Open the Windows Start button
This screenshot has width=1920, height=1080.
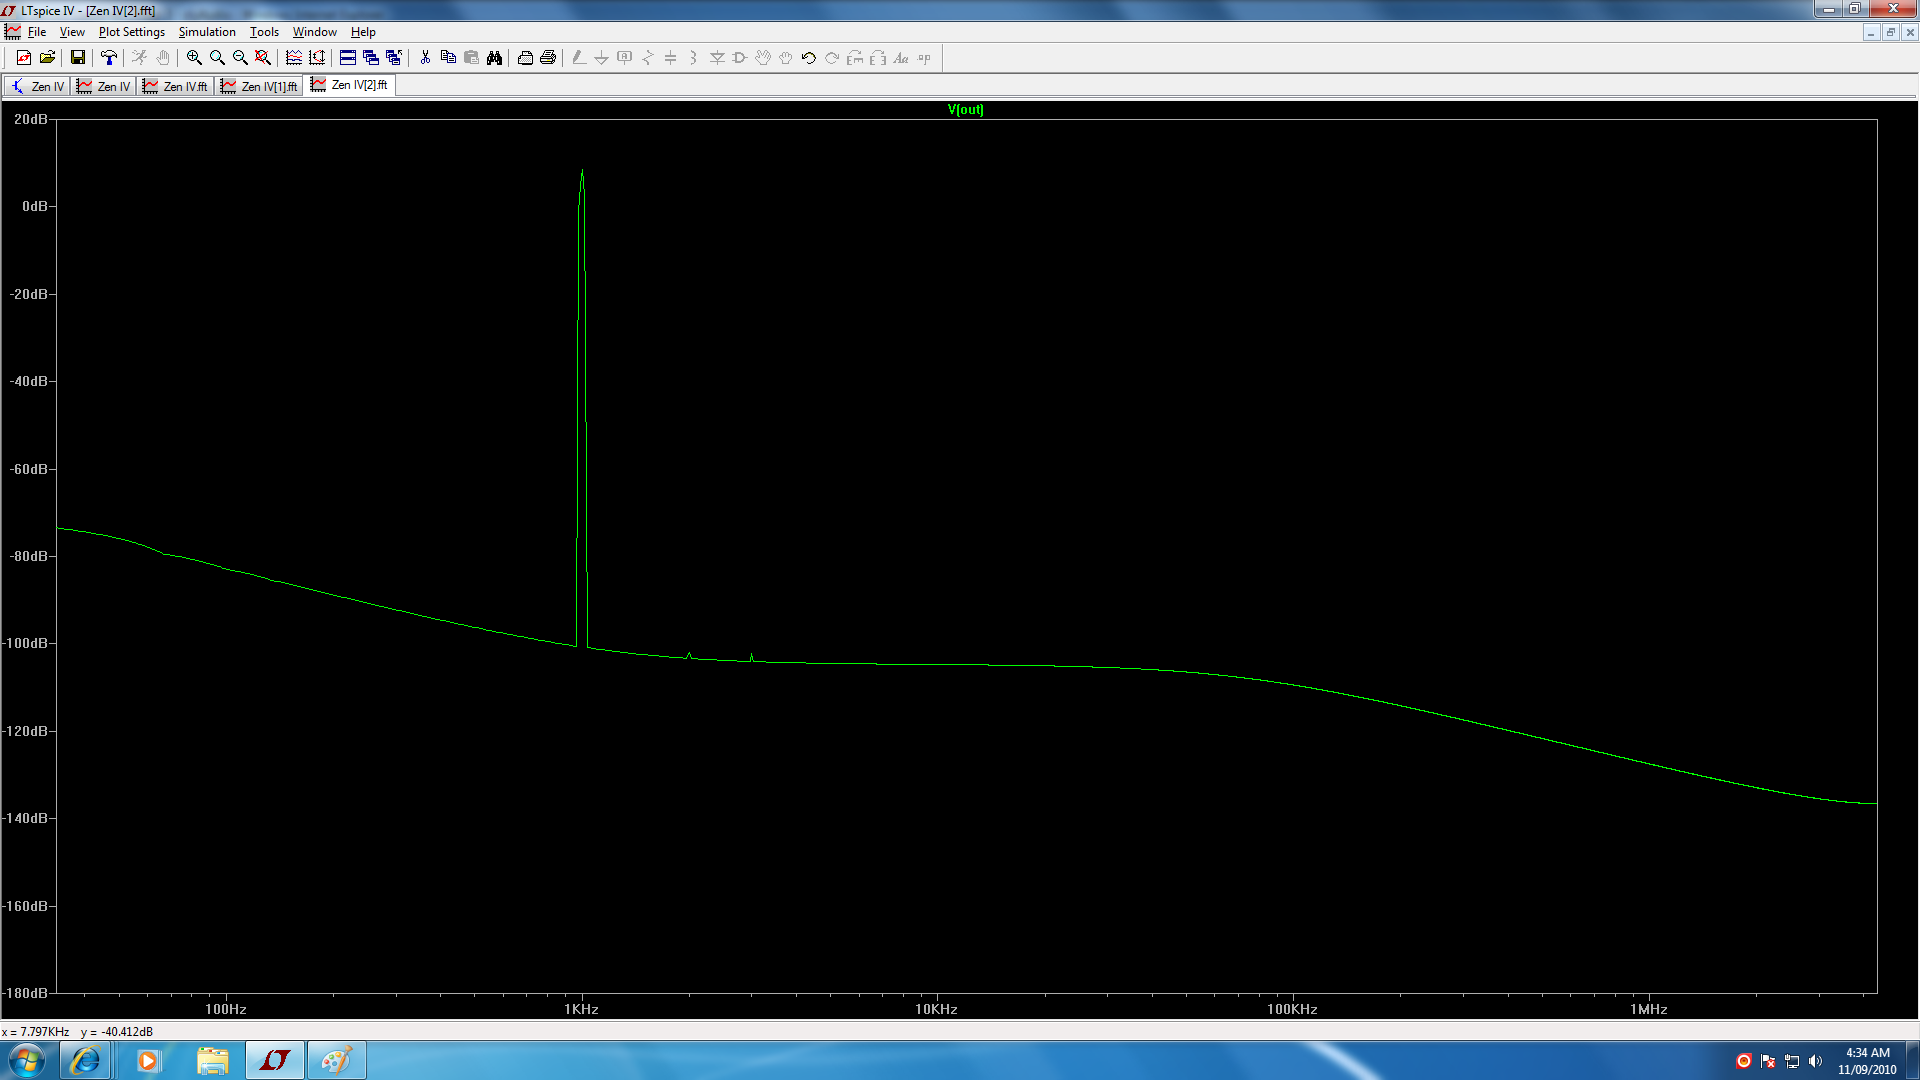(x=27, y=1060)
